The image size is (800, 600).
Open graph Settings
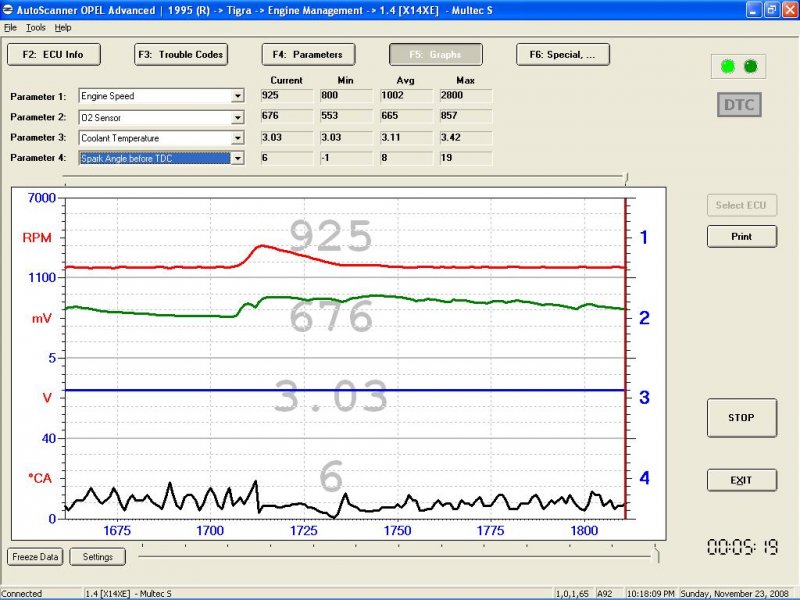pyautogui.click(x=97, y=557)
